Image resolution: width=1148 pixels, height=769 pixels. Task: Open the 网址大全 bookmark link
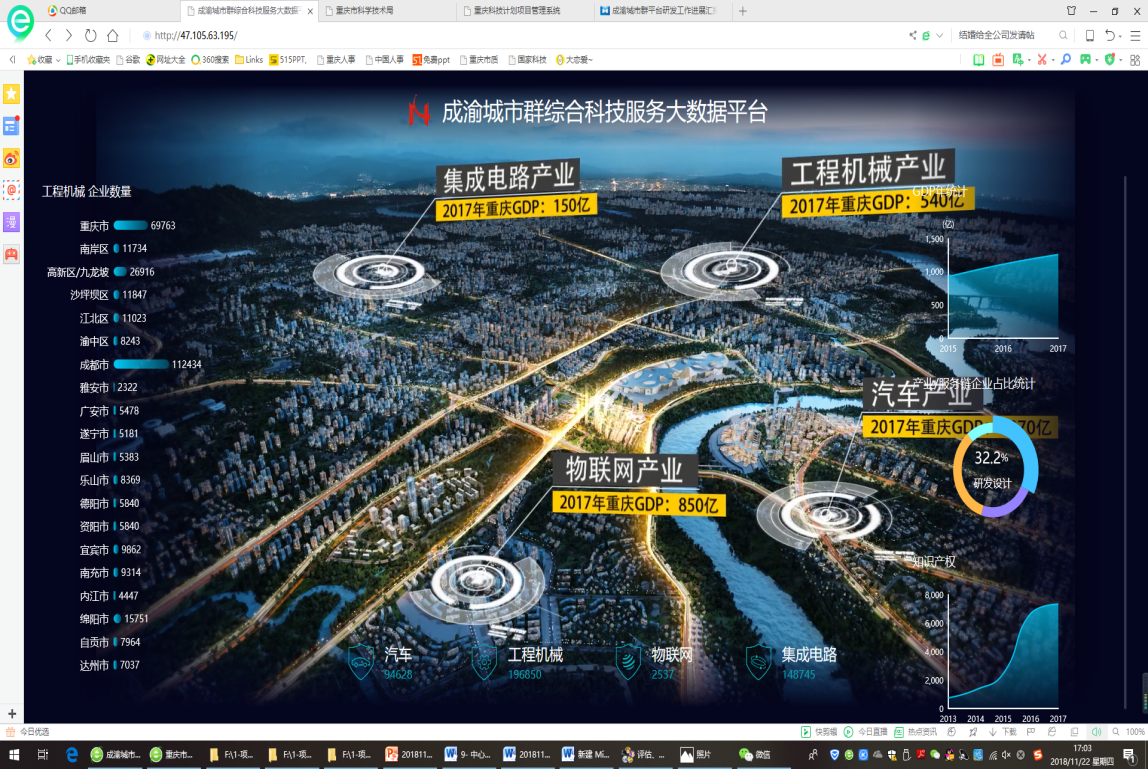coord(165,60)
